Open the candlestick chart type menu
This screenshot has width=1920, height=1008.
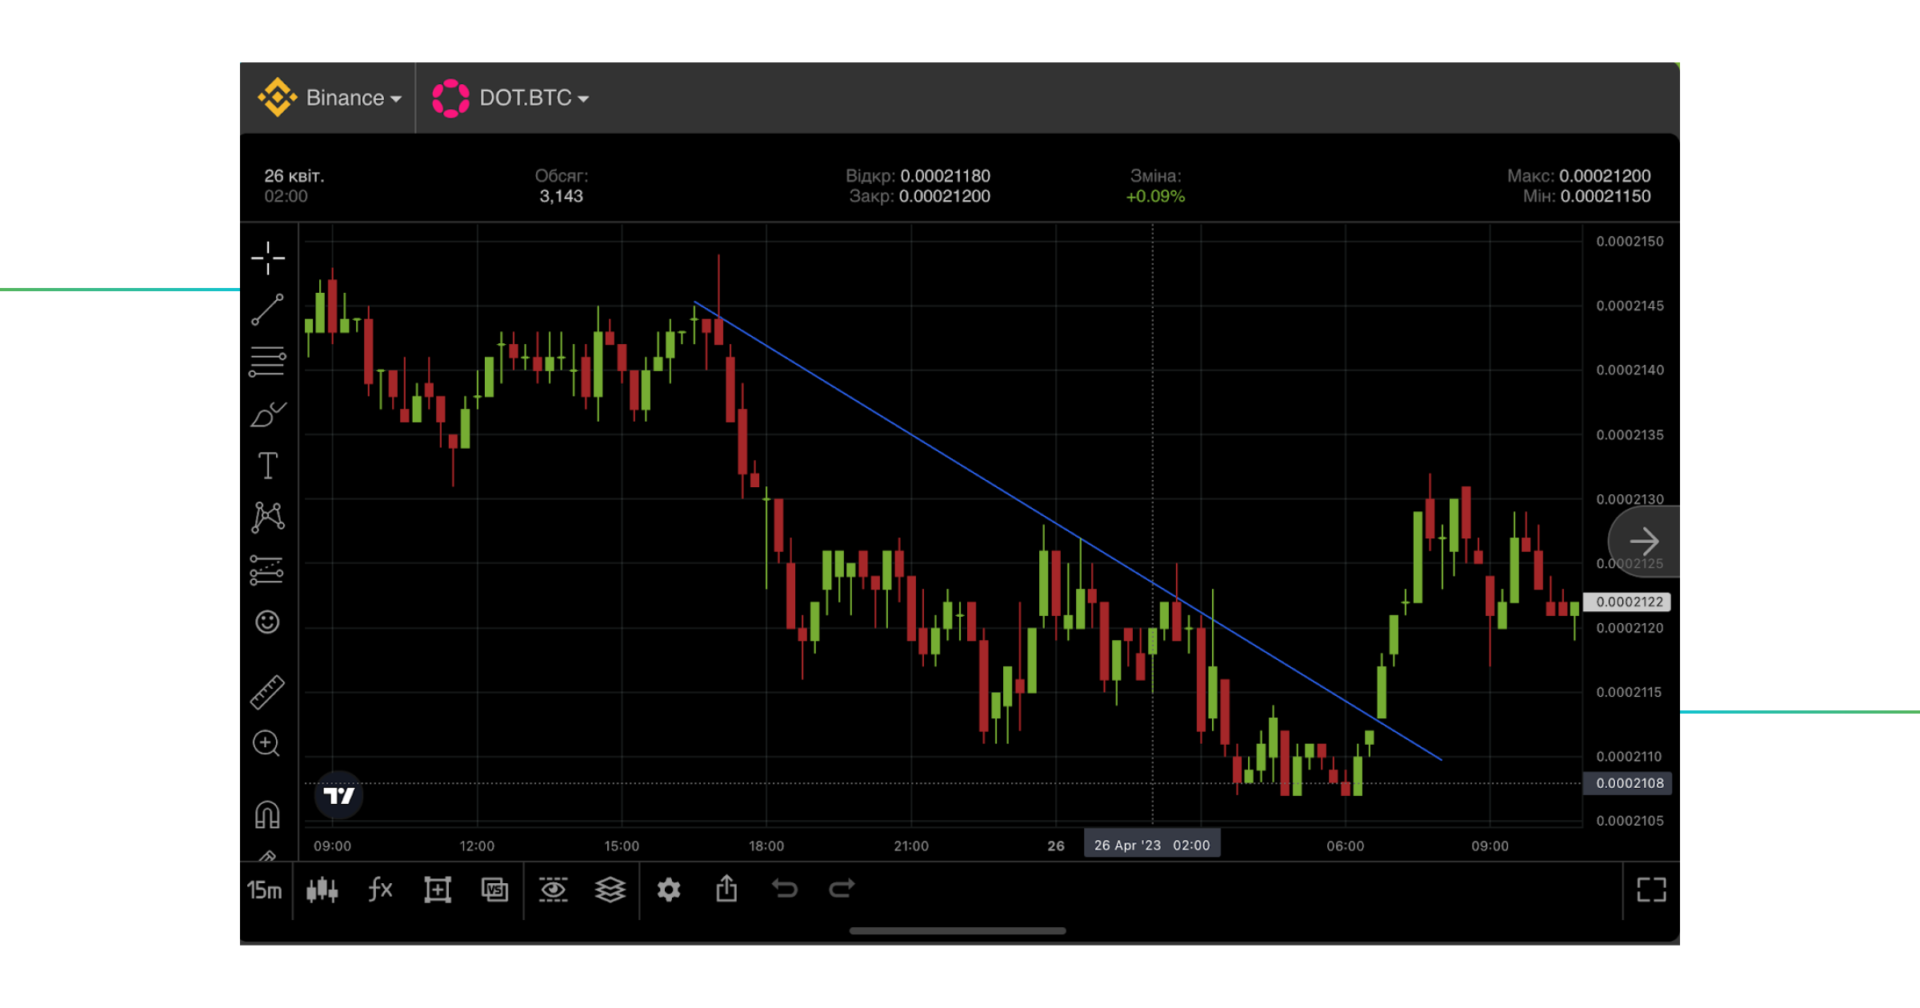[x=322, y=890]
